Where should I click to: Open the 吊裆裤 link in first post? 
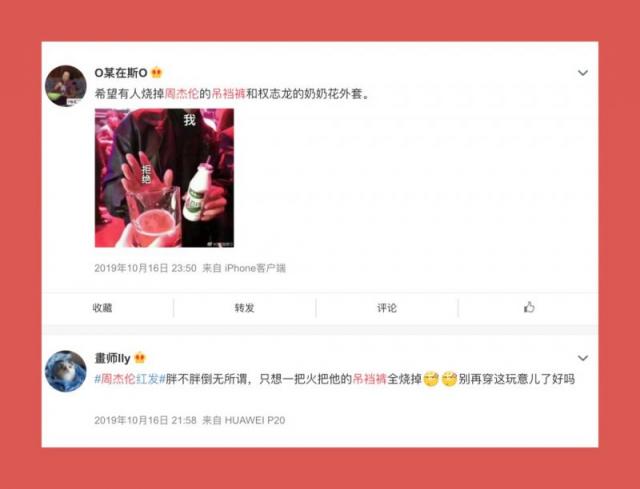229,94
